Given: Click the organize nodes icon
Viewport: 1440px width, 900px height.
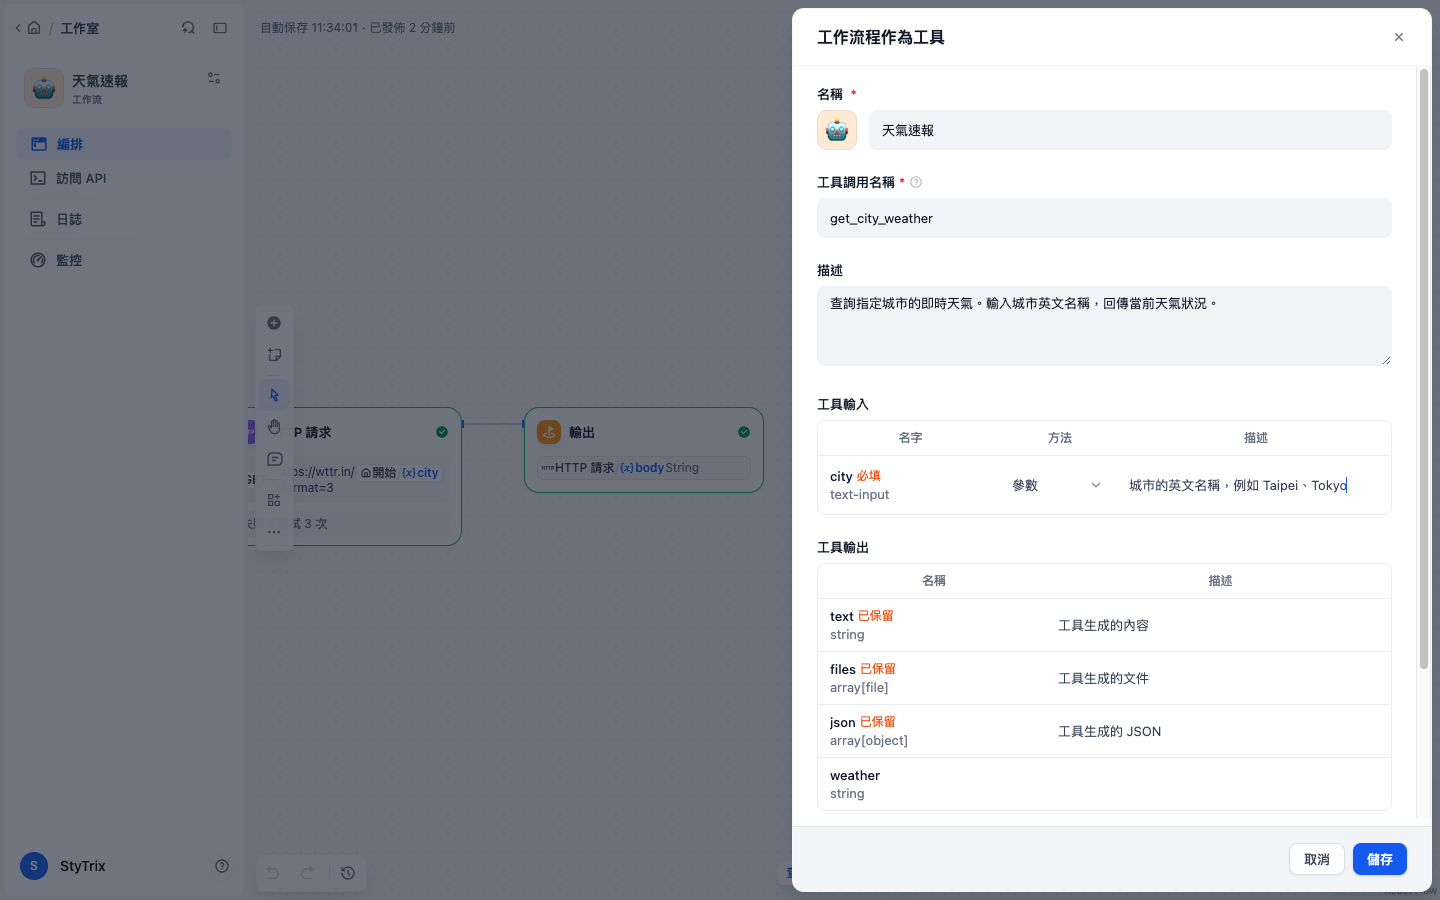Looking at the screenshot, I should 274,500.
